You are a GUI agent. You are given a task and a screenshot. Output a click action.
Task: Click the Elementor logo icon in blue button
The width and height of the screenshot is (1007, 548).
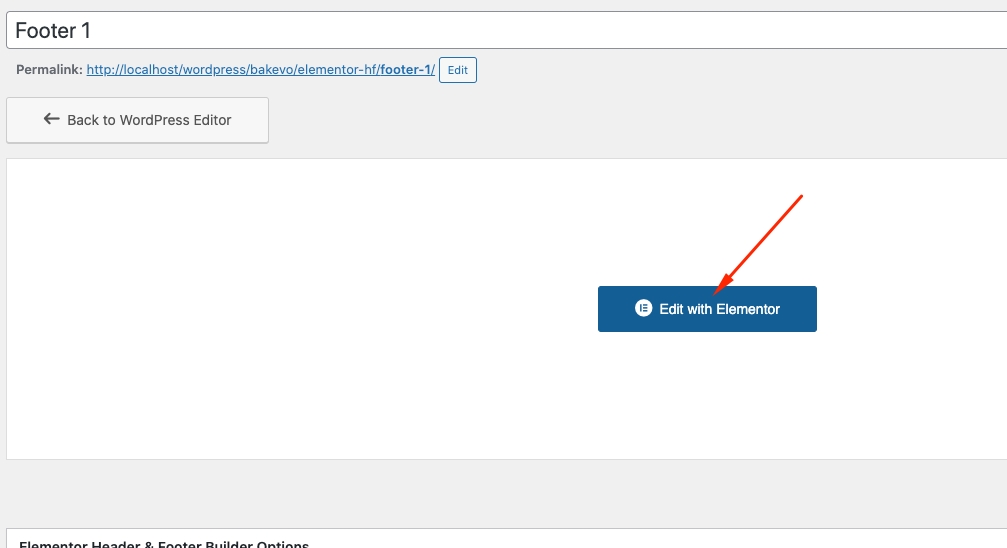644,309
